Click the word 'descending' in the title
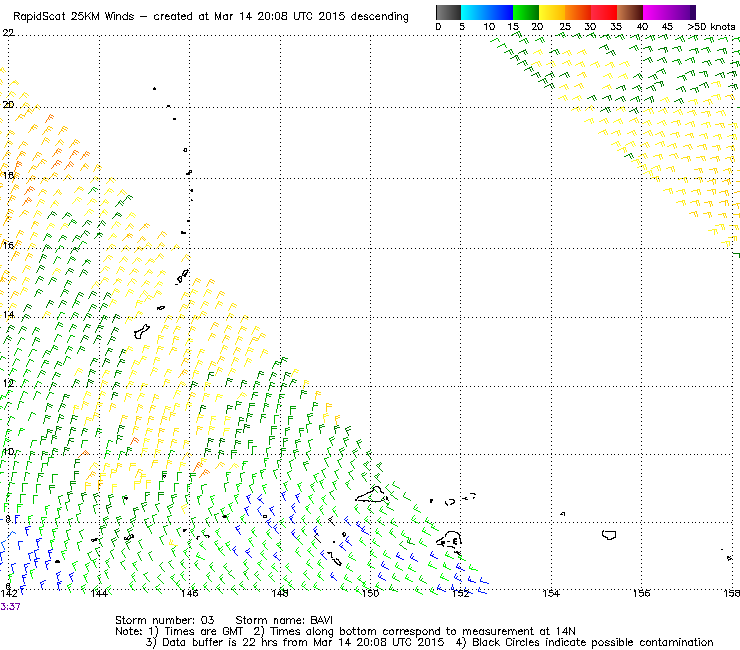Viewport: 740px width, 650px height. (x=379, y=17)
